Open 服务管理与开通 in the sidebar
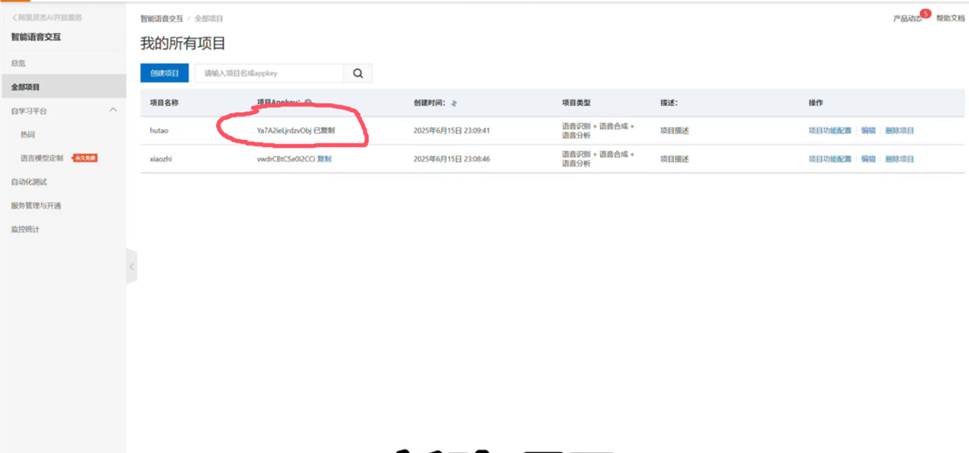The image size is (969, 453). (x=36, y=206)
